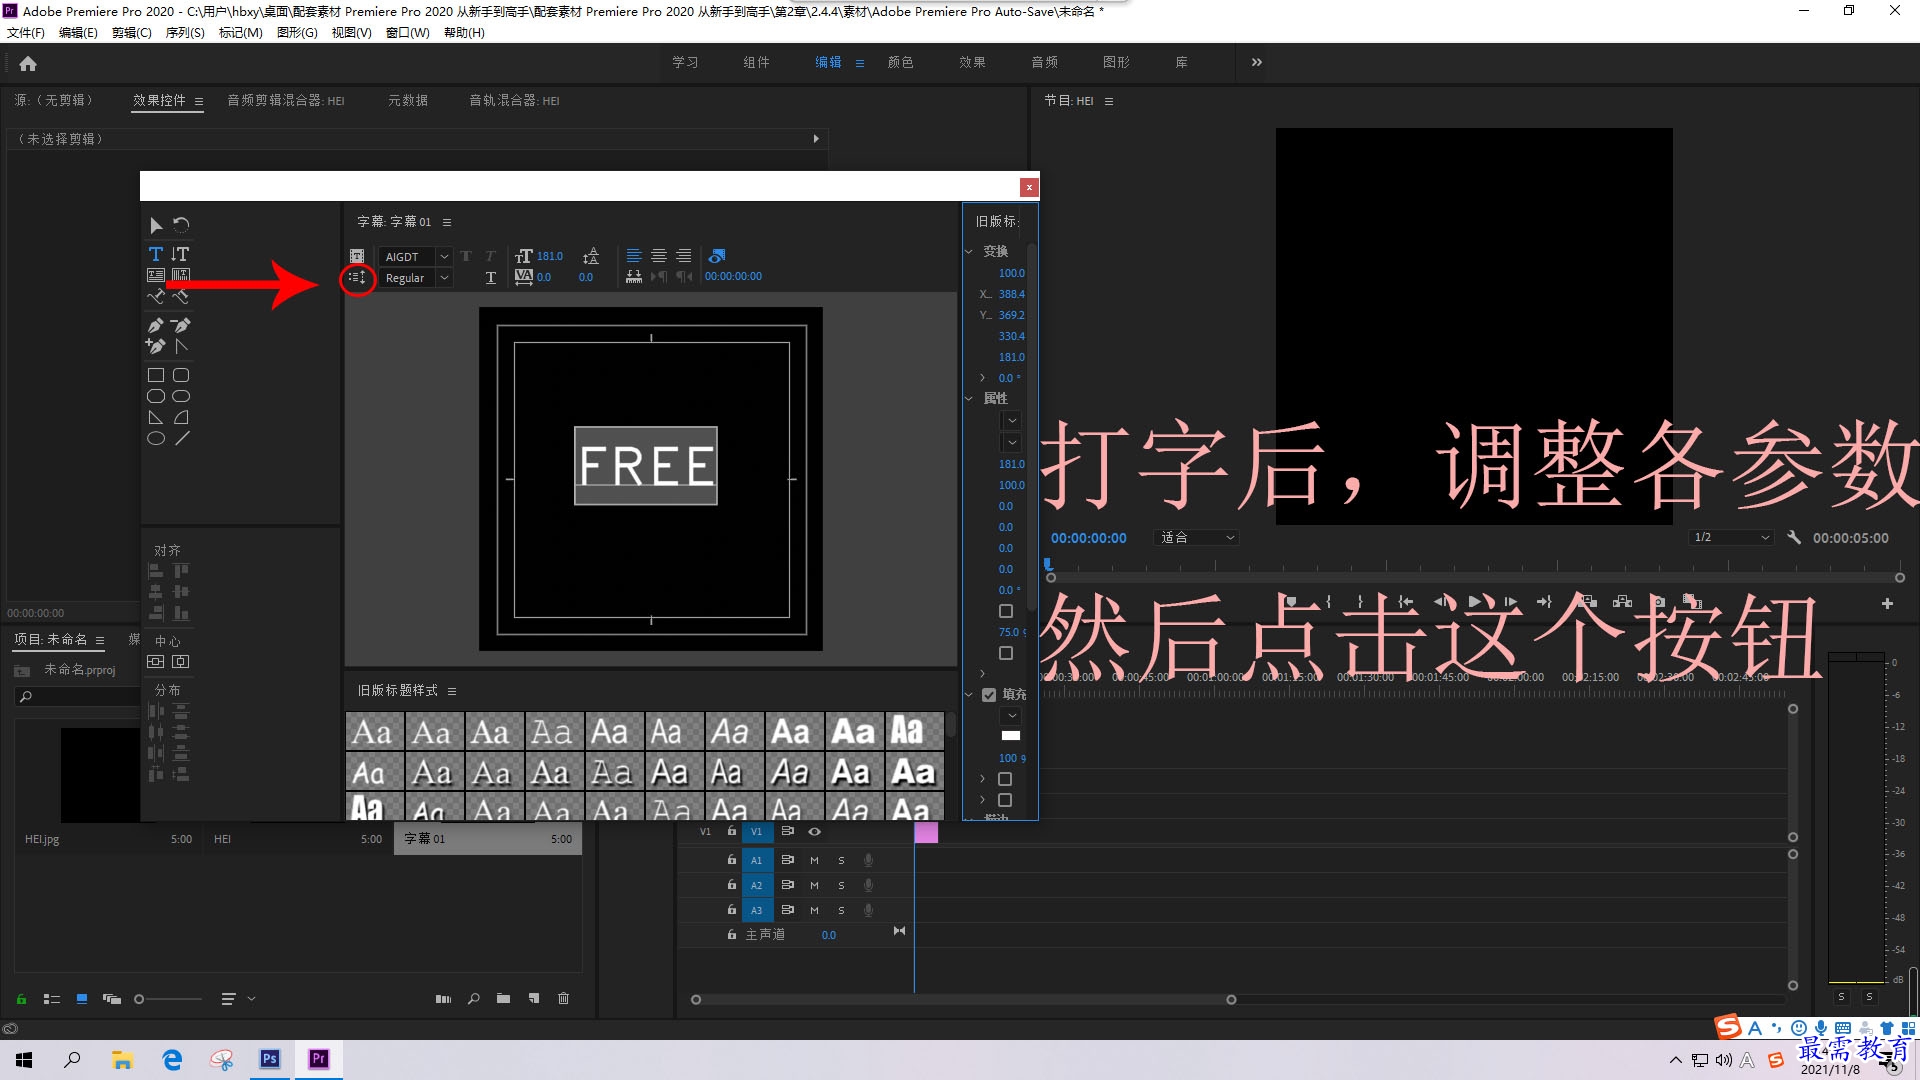This screenshot has height=1080, width=1920.
Task: Select the Vertical Type tool
Action: [x=181, y=254]
